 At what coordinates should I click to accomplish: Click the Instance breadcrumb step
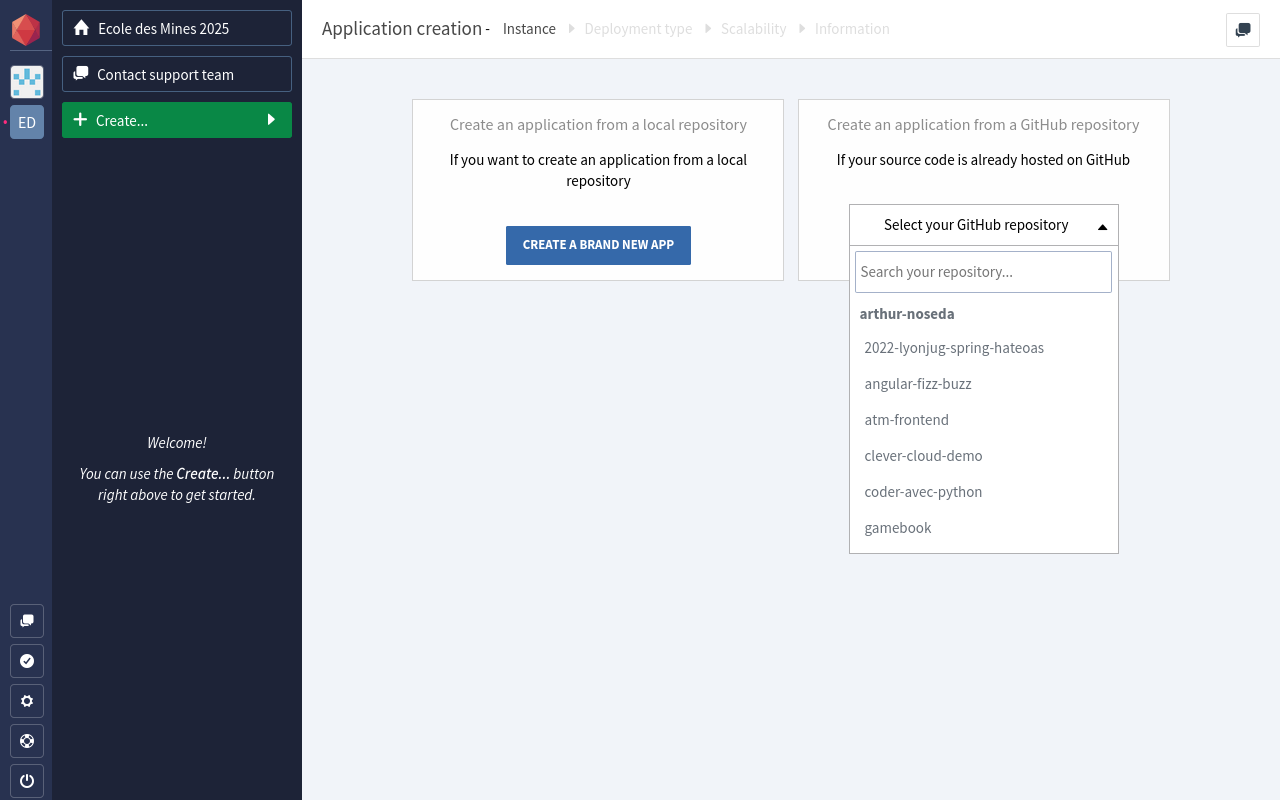pos(529,29)
